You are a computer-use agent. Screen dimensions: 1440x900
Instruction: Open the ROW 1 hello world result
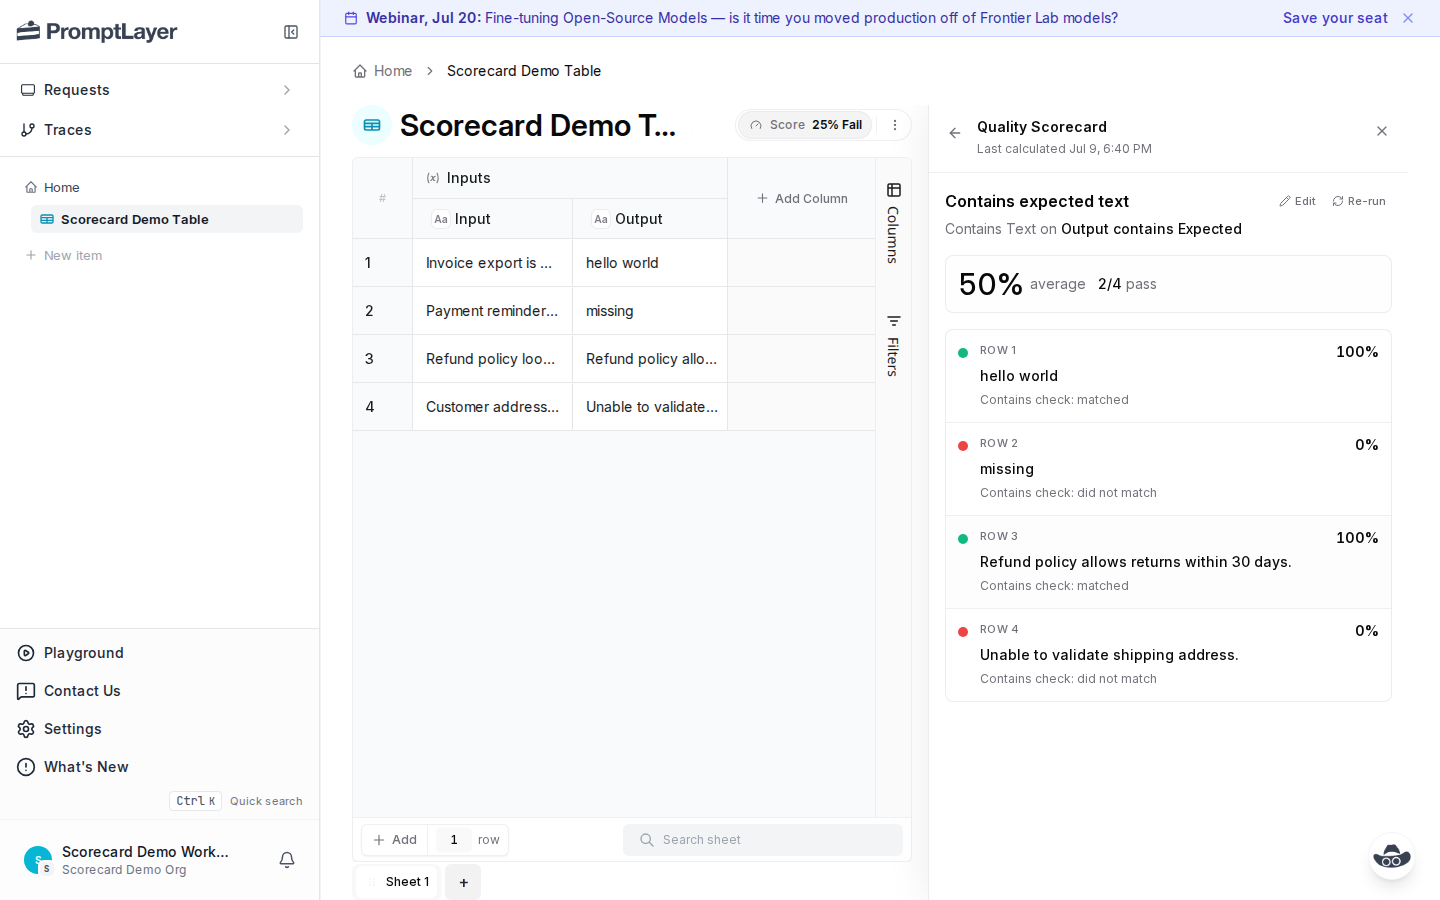(1168, 376)
